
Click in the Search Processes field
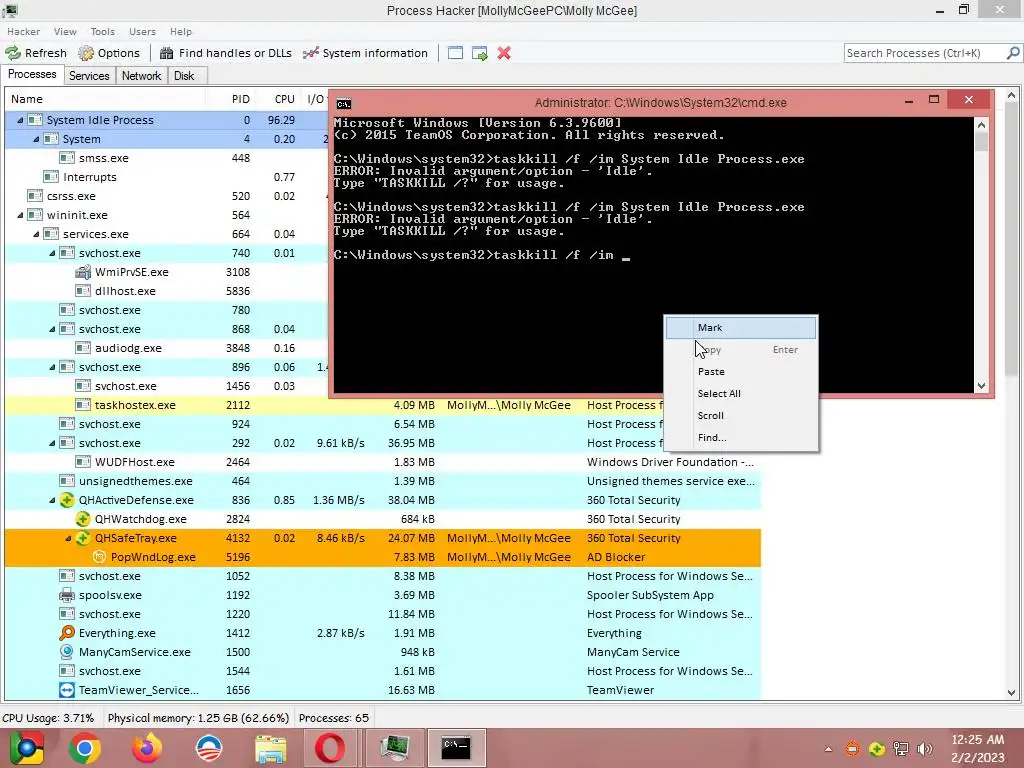[x=924, y=53]
